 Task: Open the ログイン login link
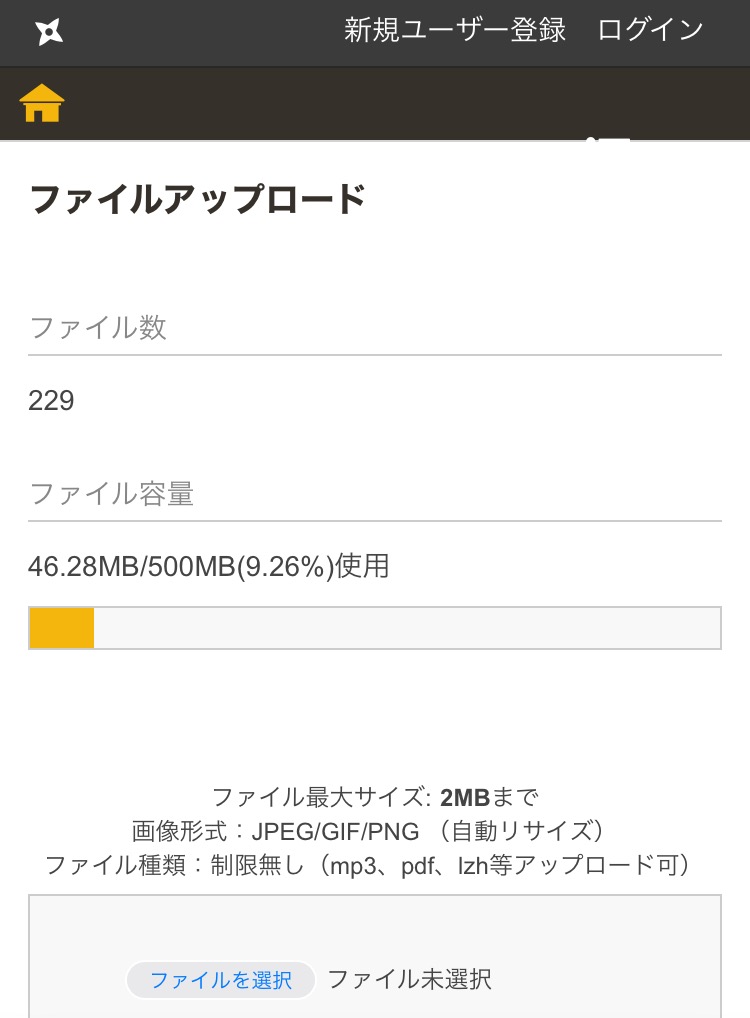650,30
